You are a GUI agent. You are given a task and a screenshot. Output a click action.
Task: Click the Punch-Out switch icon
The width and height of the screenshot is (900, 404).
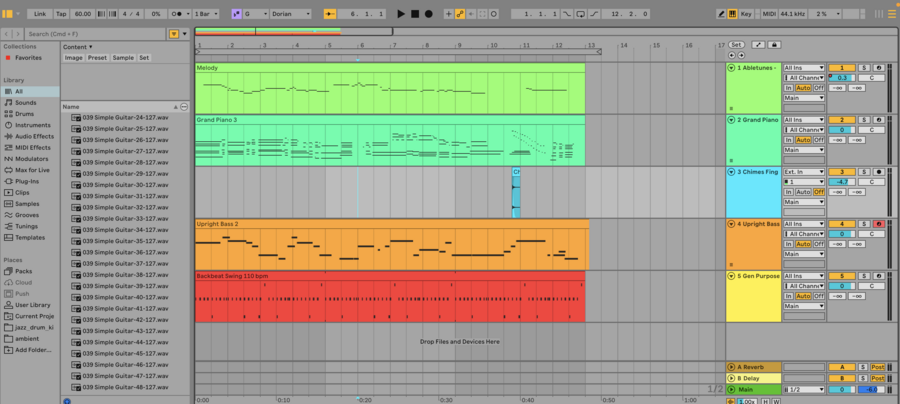[x=595, y=14]
